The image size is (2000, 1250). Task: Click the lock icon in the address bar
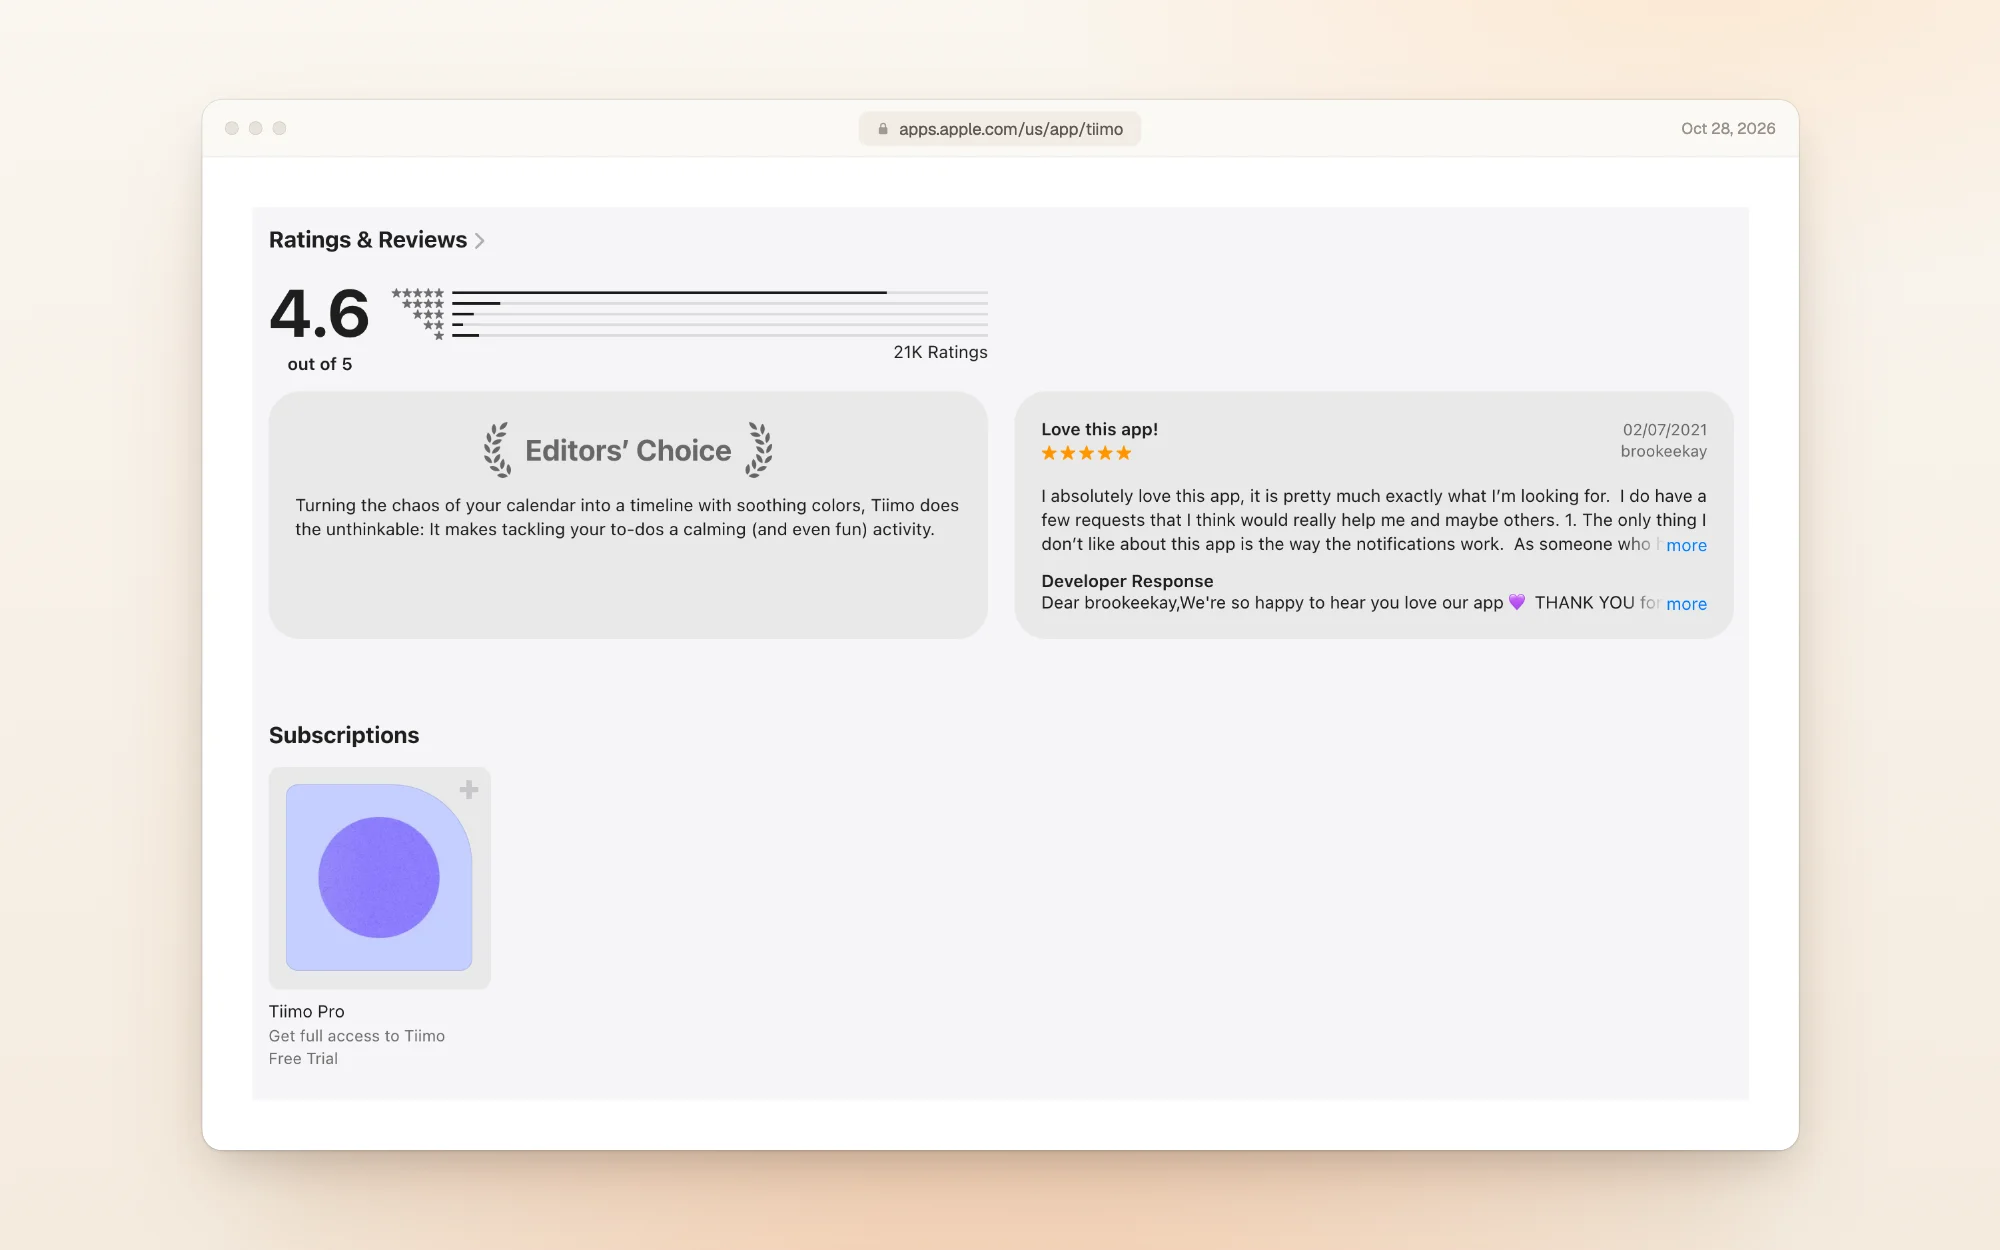[883, 129]
